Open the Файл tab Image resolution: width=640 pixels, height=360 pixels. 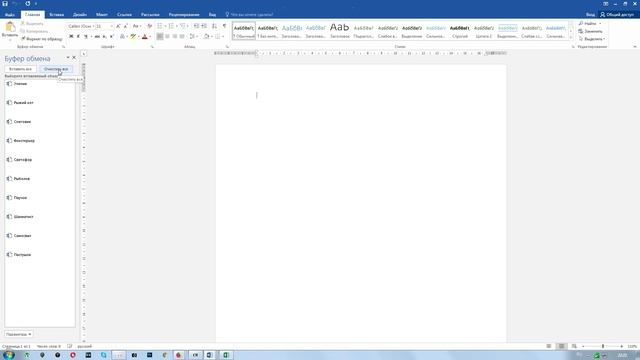click(x=10, y=15)
